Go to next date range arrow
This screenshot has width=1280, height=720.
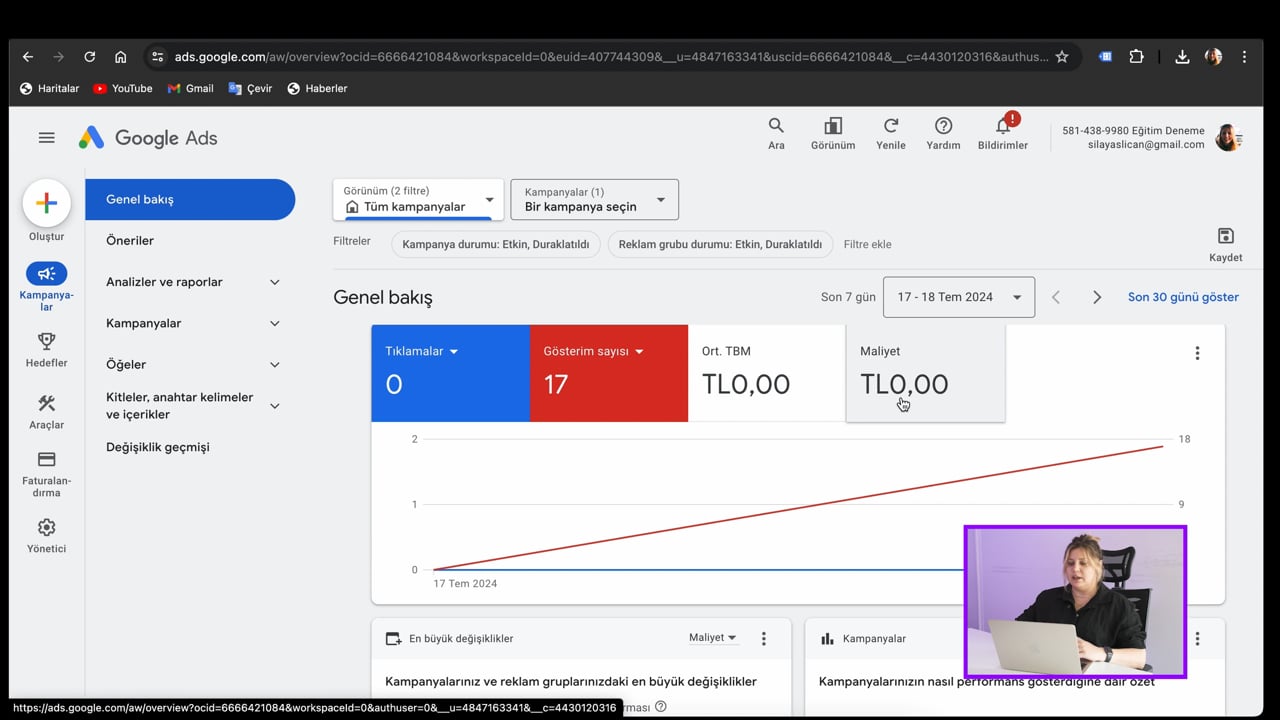point(1097,297)
